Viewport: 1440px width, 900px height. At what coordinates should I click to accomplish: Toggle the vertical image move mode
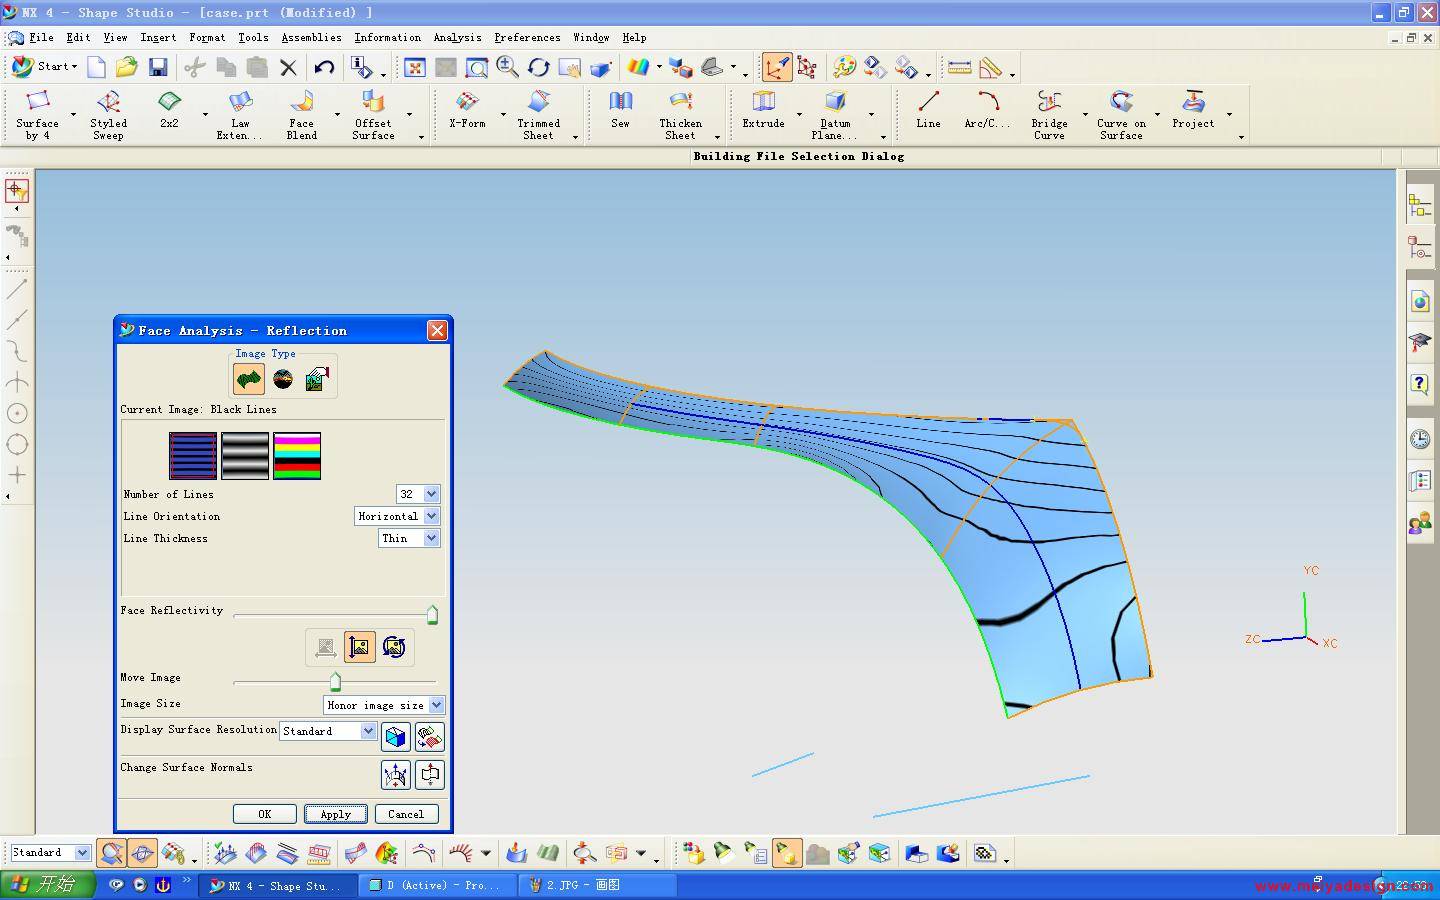(359, 647)
